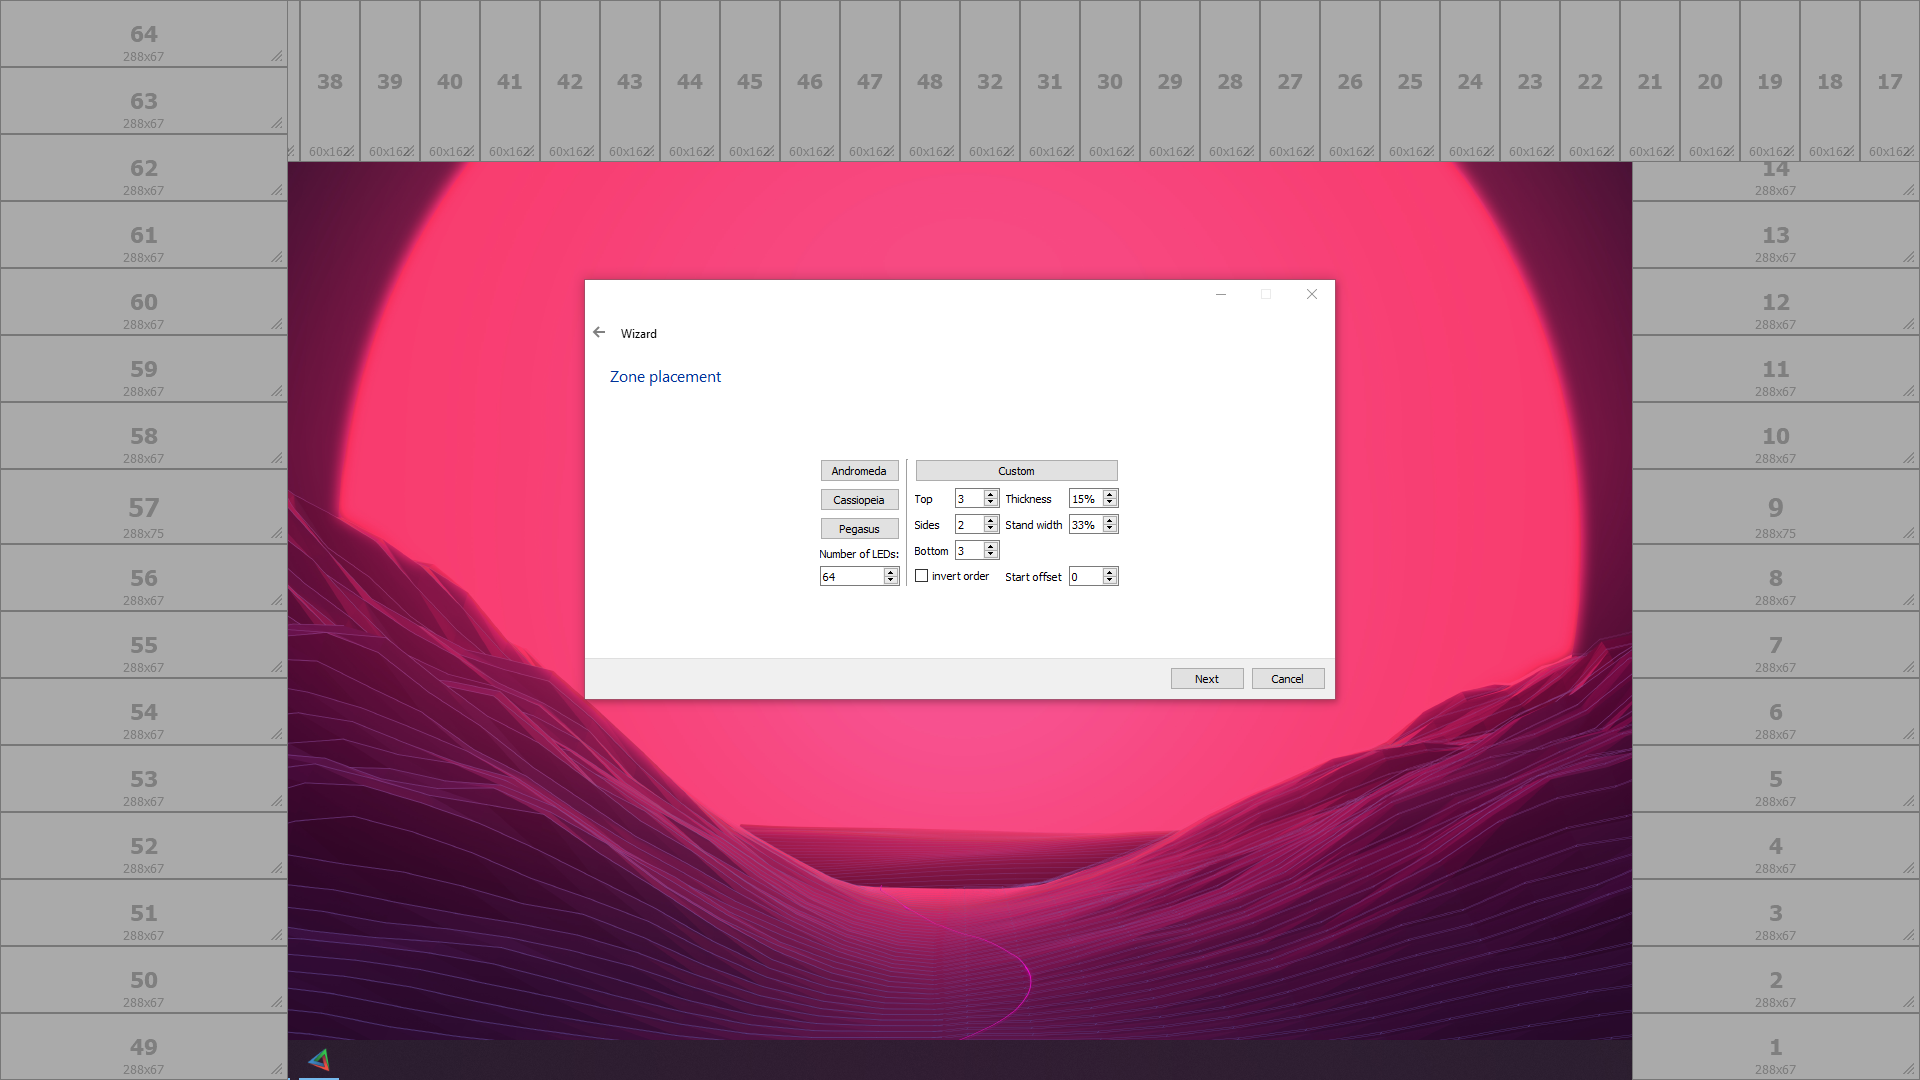The width and height of the screenshot is (1920, 1080).
Task: Click the Sides count input field
Action: [x=969, y=525]
